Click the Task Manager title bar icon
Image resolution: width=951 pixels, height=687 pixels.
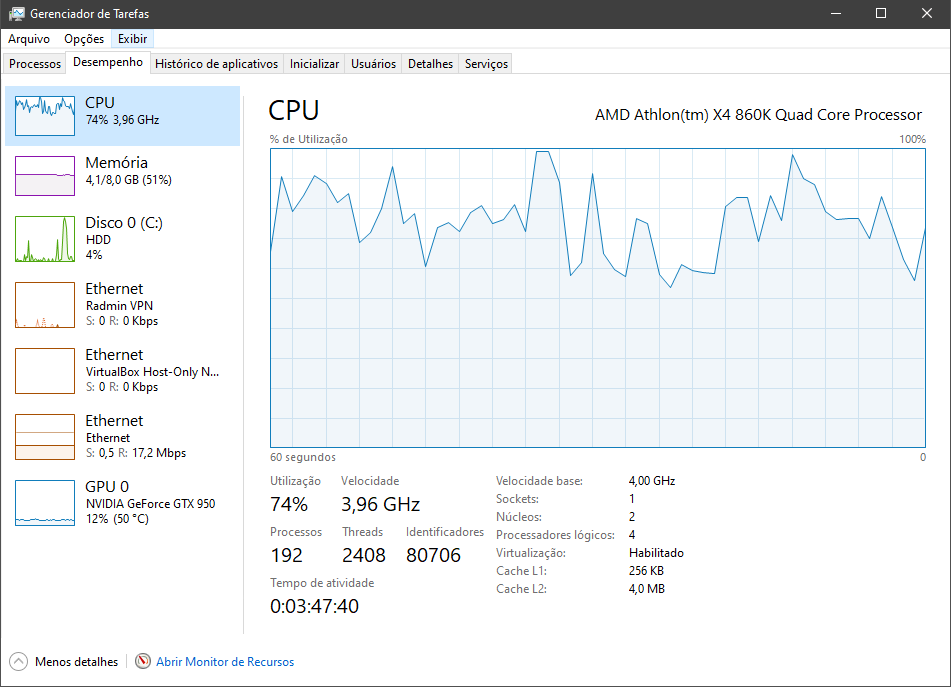(x=16, y=13)
